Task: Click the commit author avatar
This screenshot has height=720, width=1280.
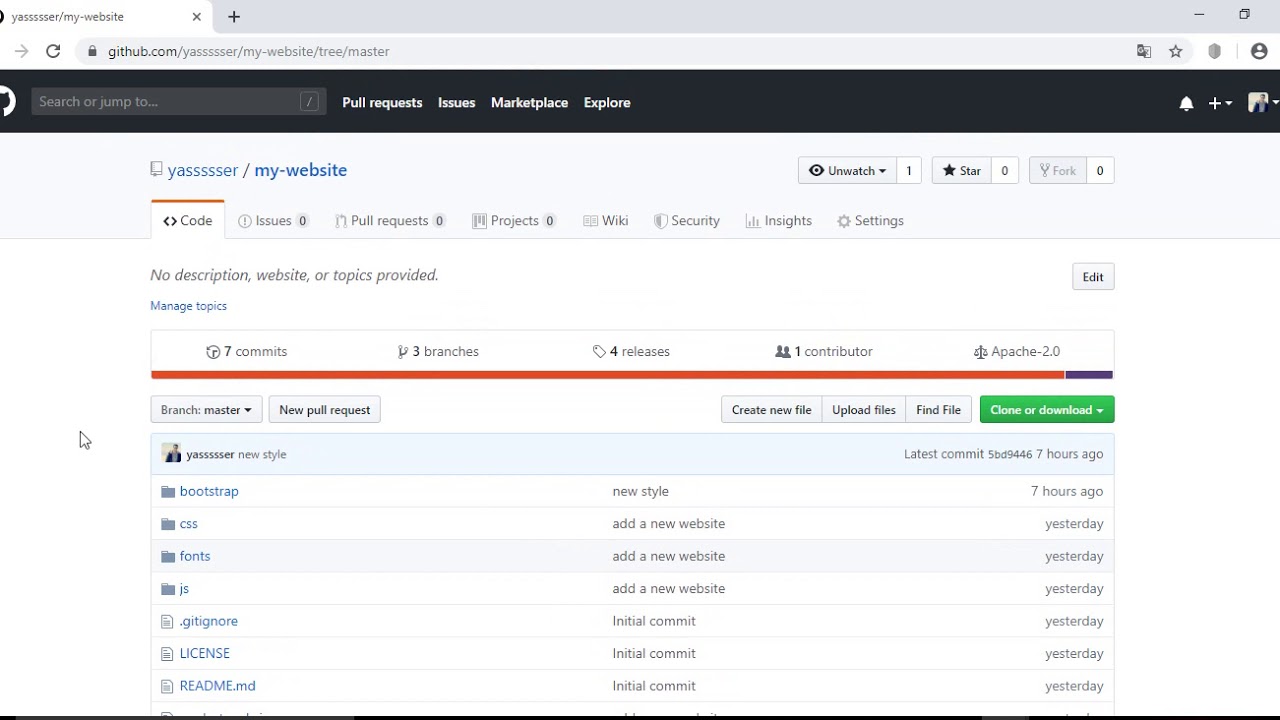Action: 172,454
